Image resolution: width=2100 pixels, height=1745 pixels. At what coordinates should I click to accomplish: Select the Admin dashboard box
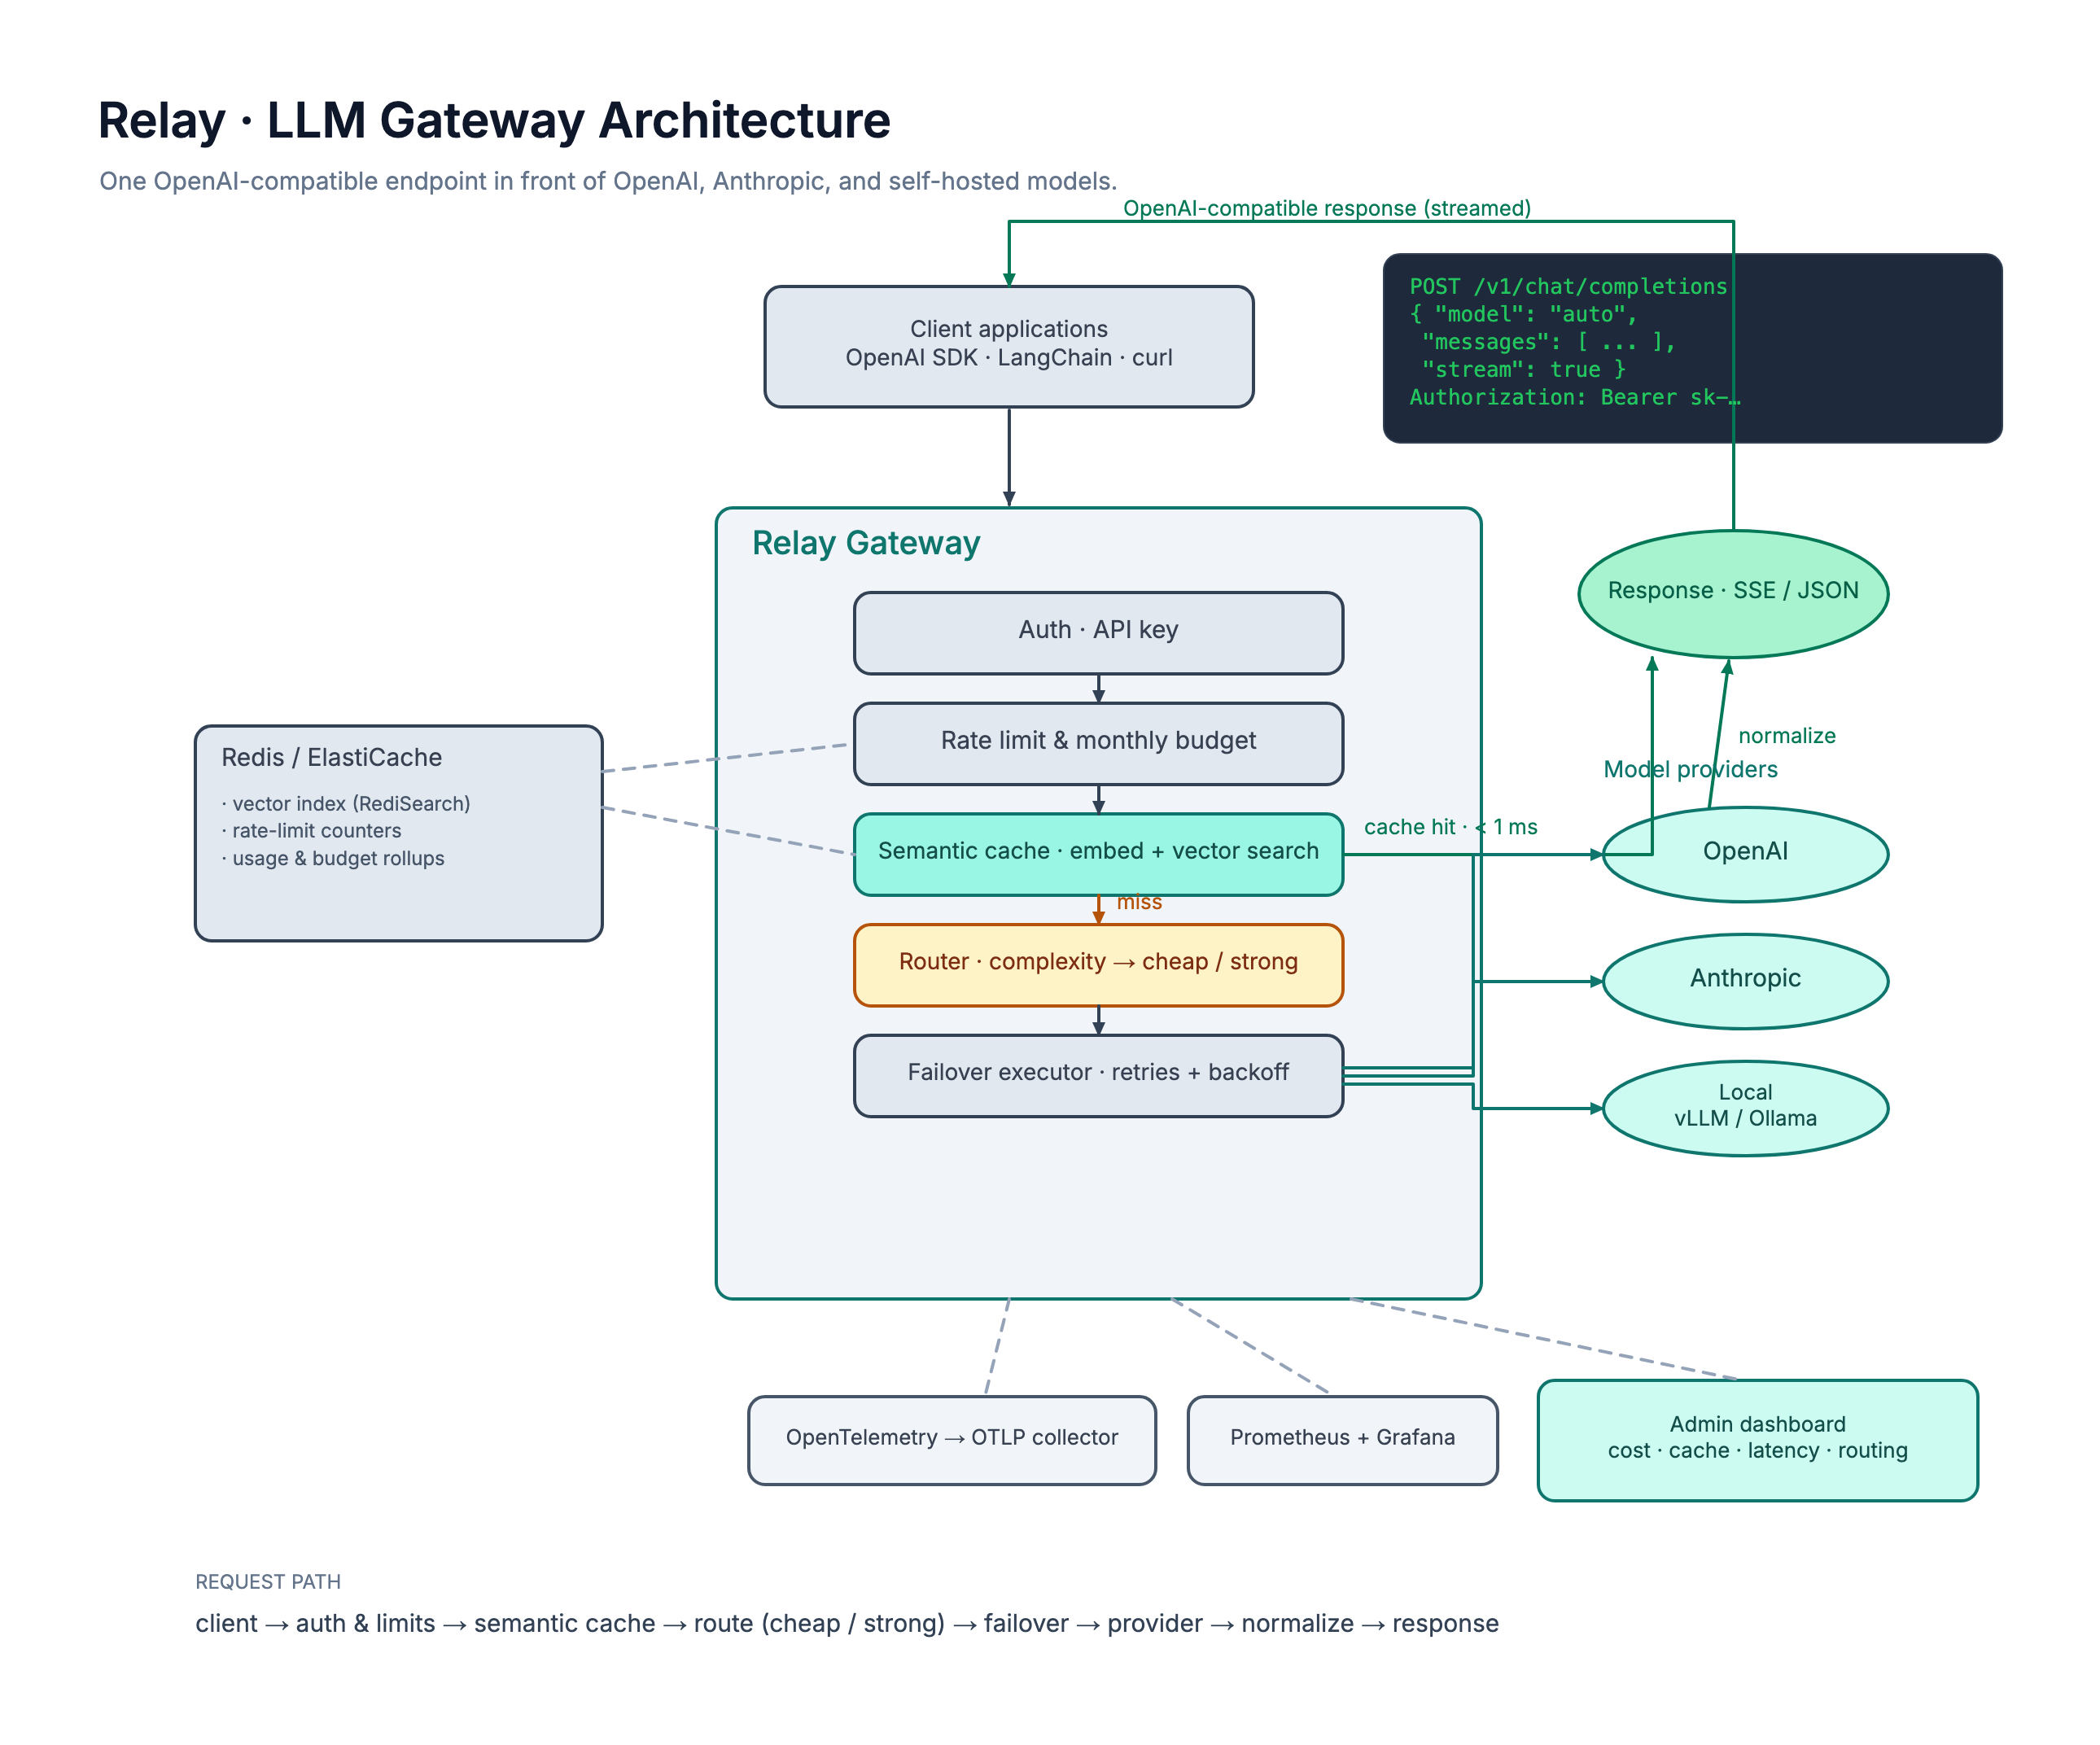pyautogui.click(x=1757, y=1440)
